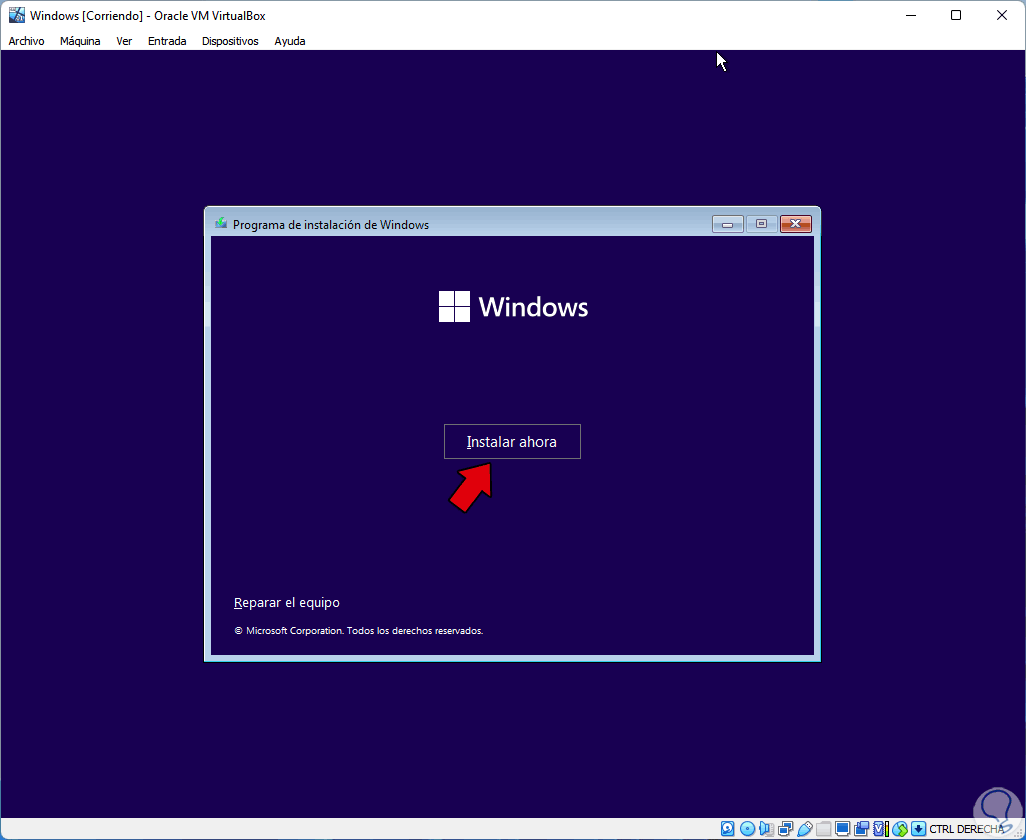Open the Ayuda menu
The image size is (1026, 840).
point(290,41)
